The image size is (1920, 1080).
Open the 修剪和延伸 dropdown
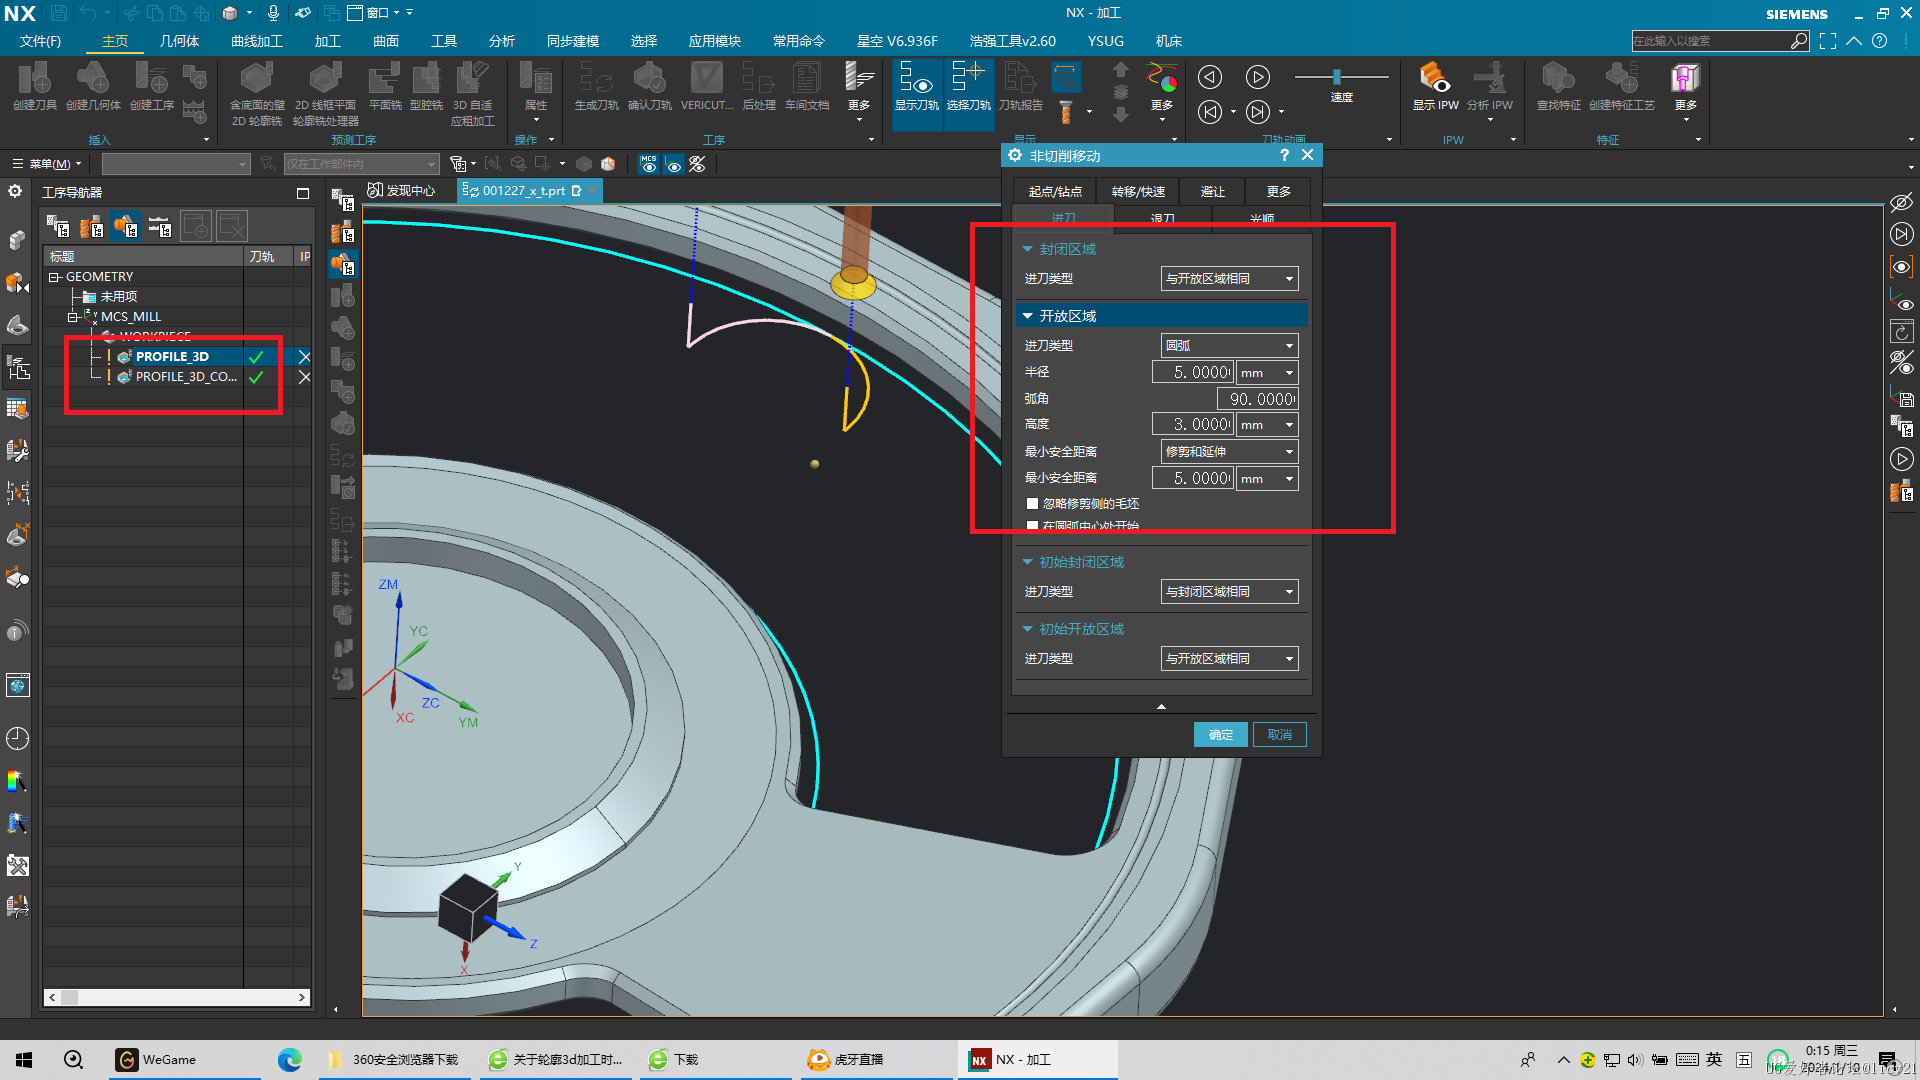pos(1229,452)
